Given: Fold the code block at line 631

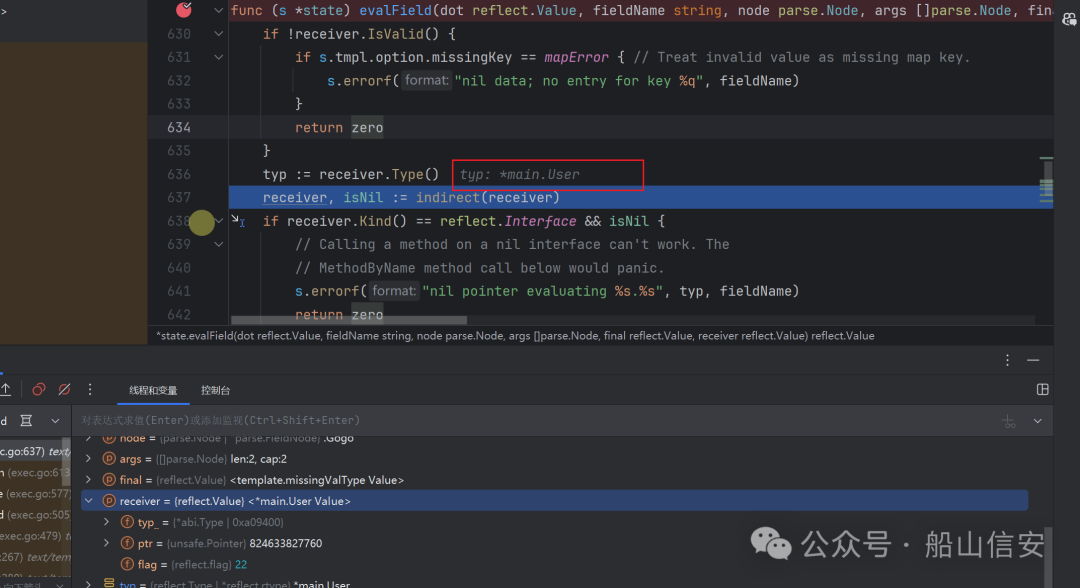Looking at the screenshot, I should [218, 57].
